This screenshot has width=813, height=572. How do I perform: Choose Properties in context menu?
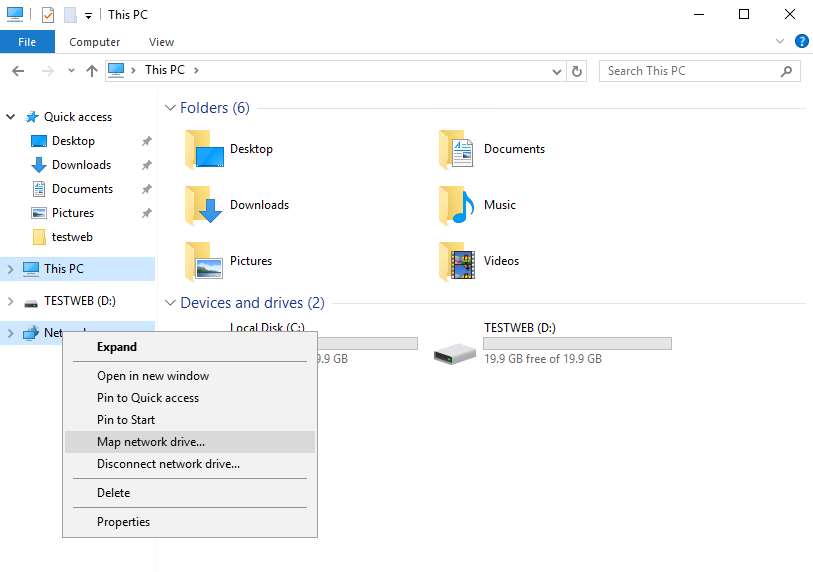click(x=190, y=522)
